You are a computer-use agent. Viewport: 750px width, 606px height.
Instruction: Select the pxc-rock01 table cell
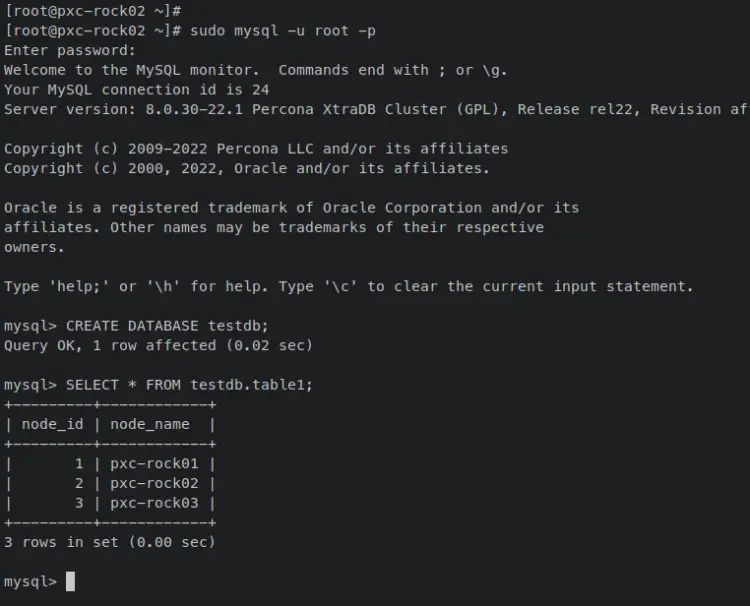(x=154, y=464)
